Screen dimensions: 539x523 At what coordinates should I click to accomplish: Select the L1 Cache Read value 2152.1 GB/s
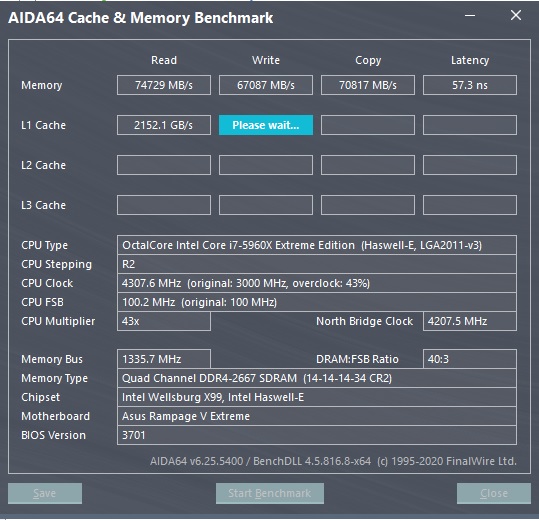click(164, 125)
